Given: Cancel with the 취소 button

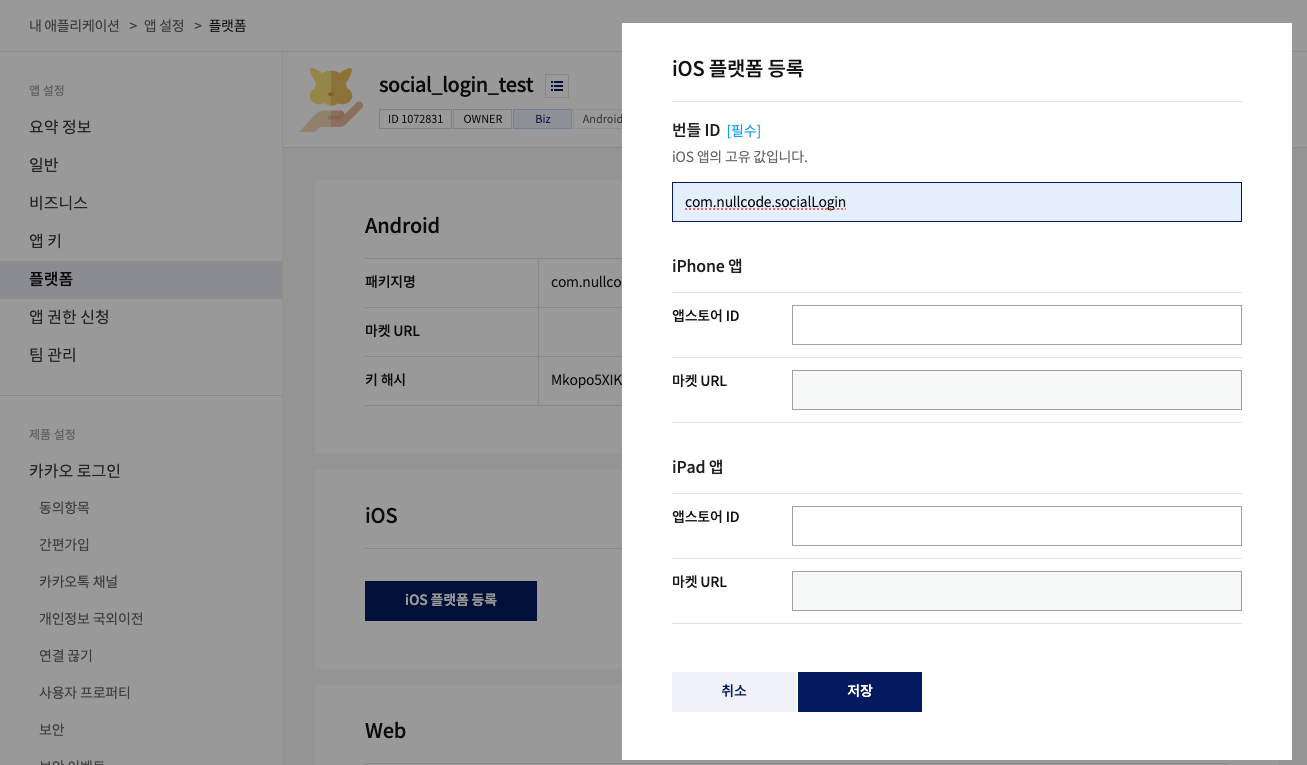Looking at the screenshot, I should 734,692.
